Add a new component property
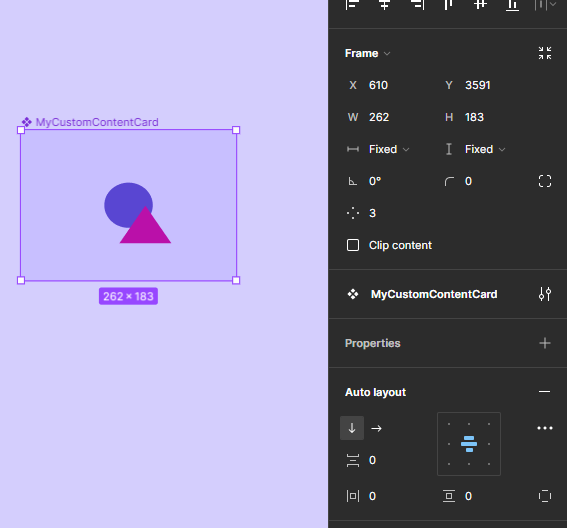This screenshot has width=567, height=528. [545, 343]
